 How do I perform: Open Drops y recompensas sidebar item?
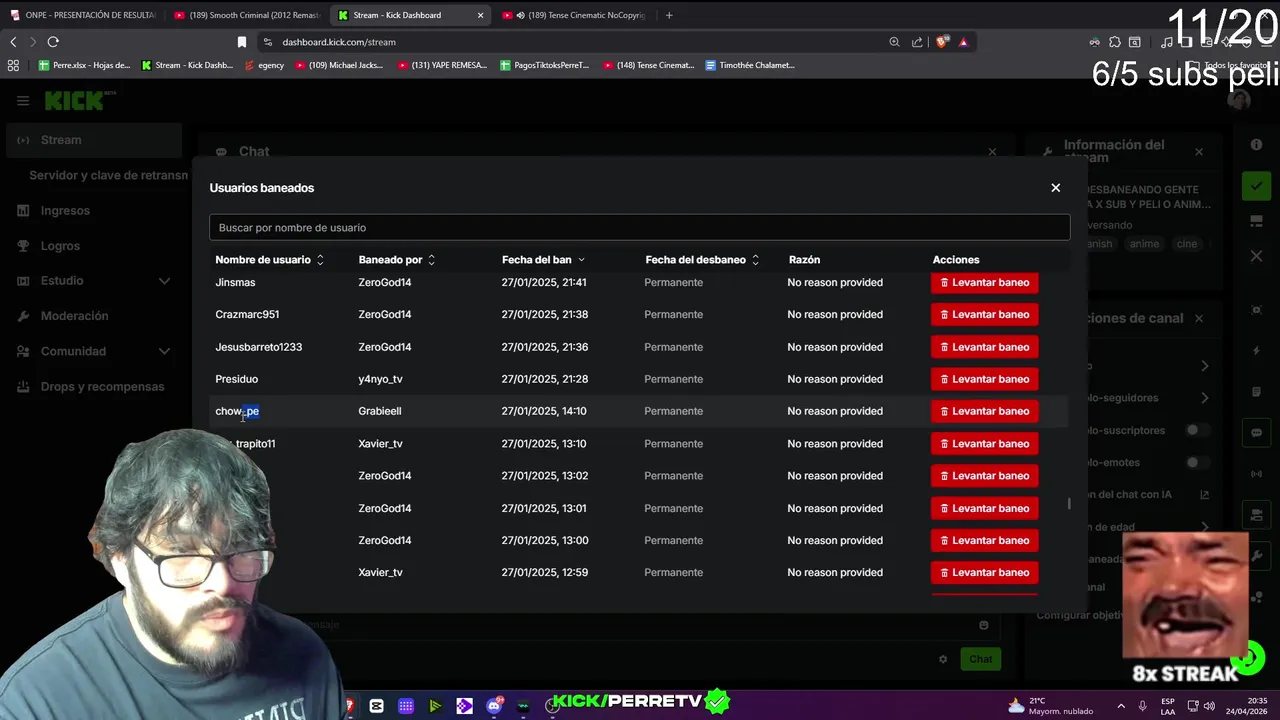tap(93, 387)
